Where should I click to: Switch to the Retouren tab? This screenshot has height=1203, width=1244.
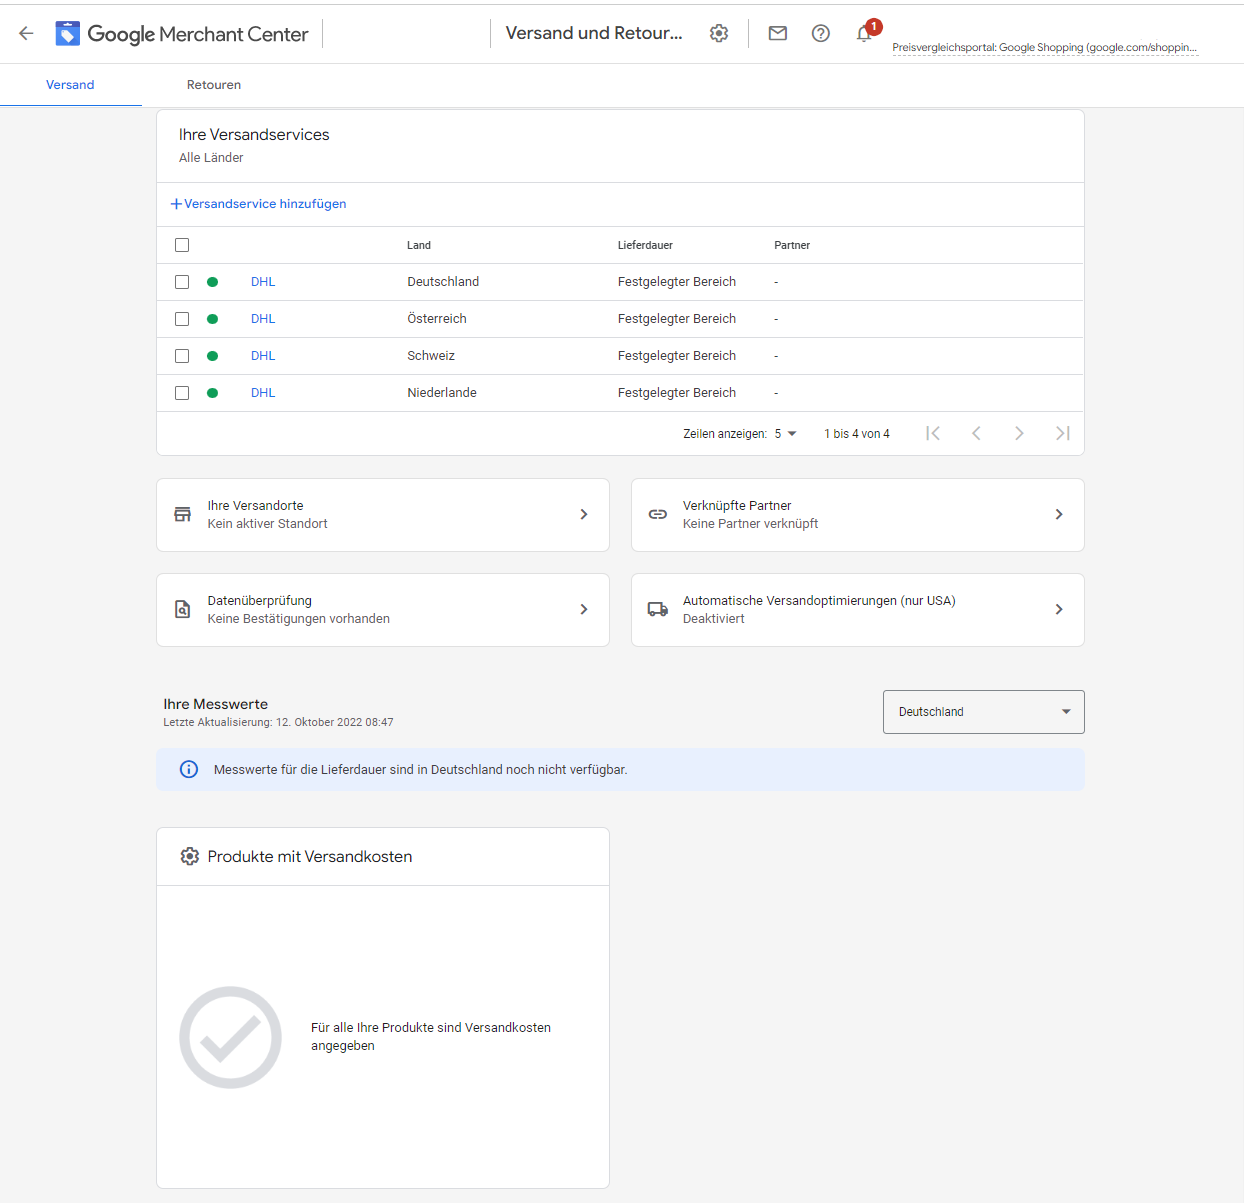pos(214,85)
